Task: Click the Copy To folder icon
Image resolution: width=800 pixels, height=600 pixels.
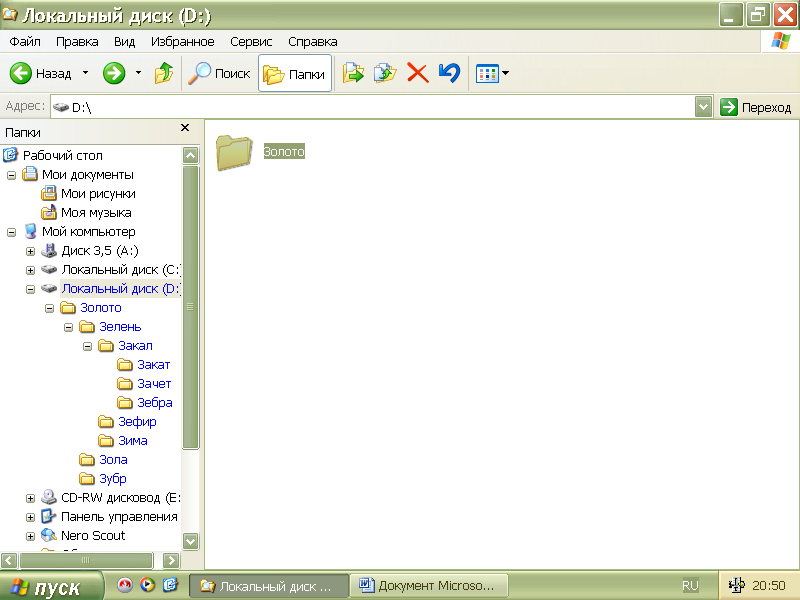Action: pyautogui.click(x=385, y=73)
